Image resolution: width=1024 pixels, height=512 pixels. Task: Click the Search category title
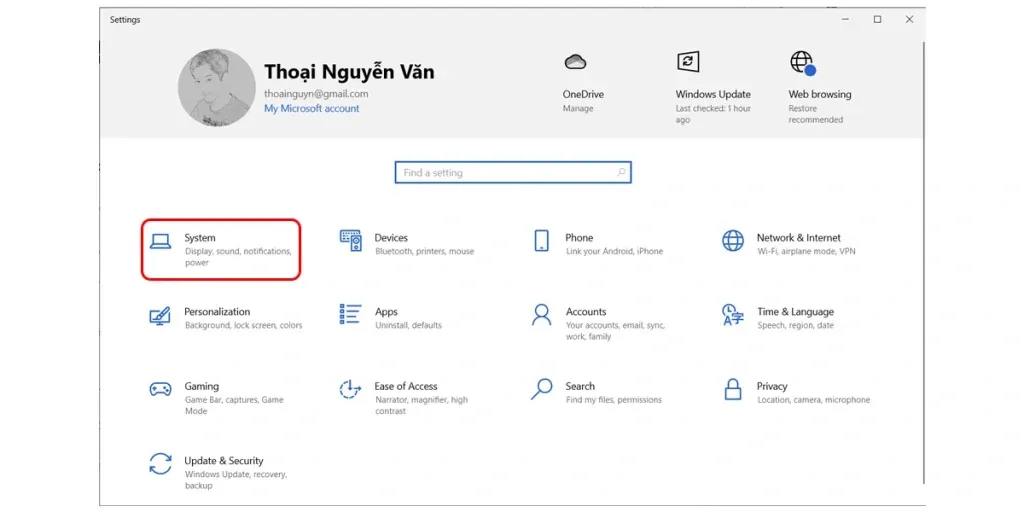580,386
